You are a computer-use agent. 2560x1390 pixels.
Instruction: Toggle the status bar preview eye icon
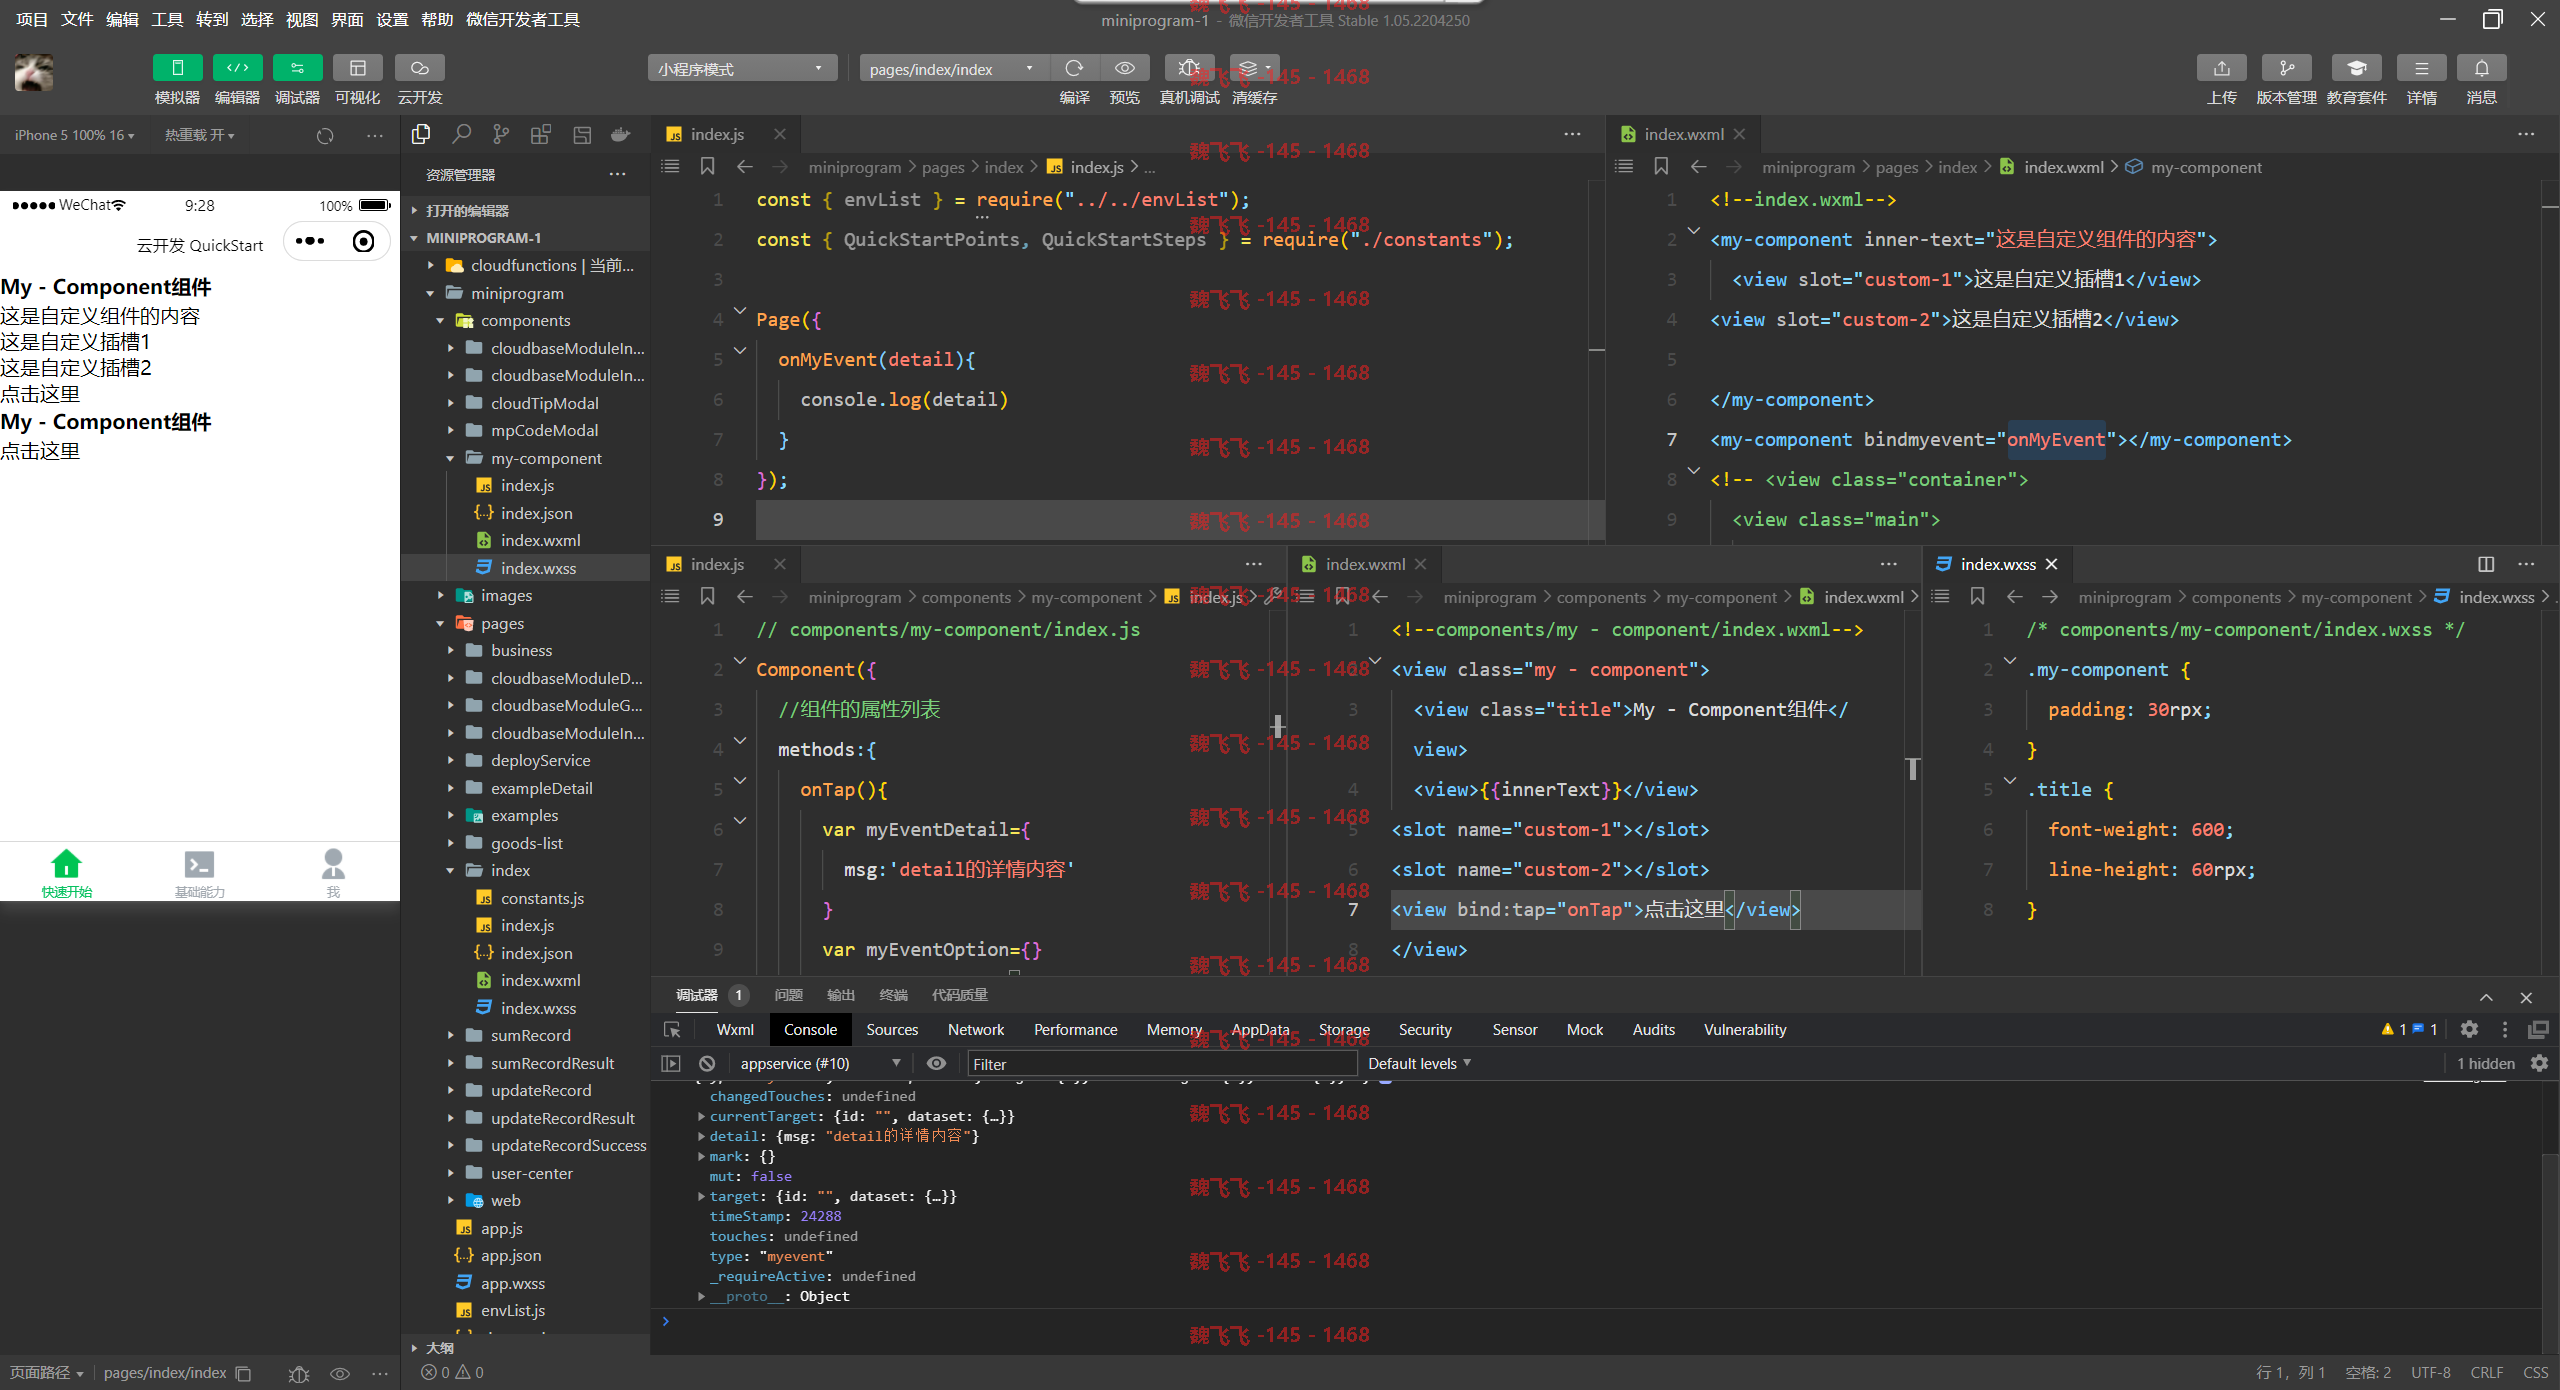[x=340, y=1373]
